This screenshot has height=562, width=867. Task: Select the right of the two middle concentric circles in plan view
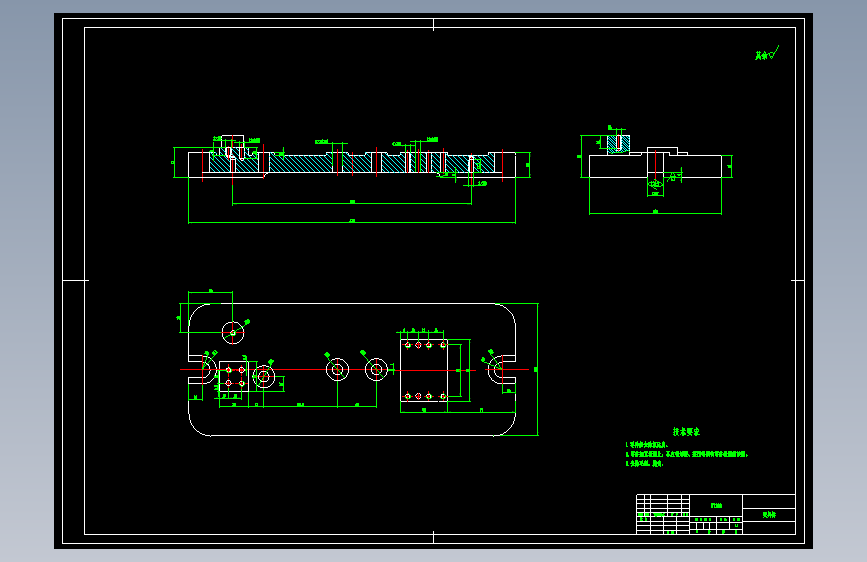pyautogui.click(x=377, y=370)
